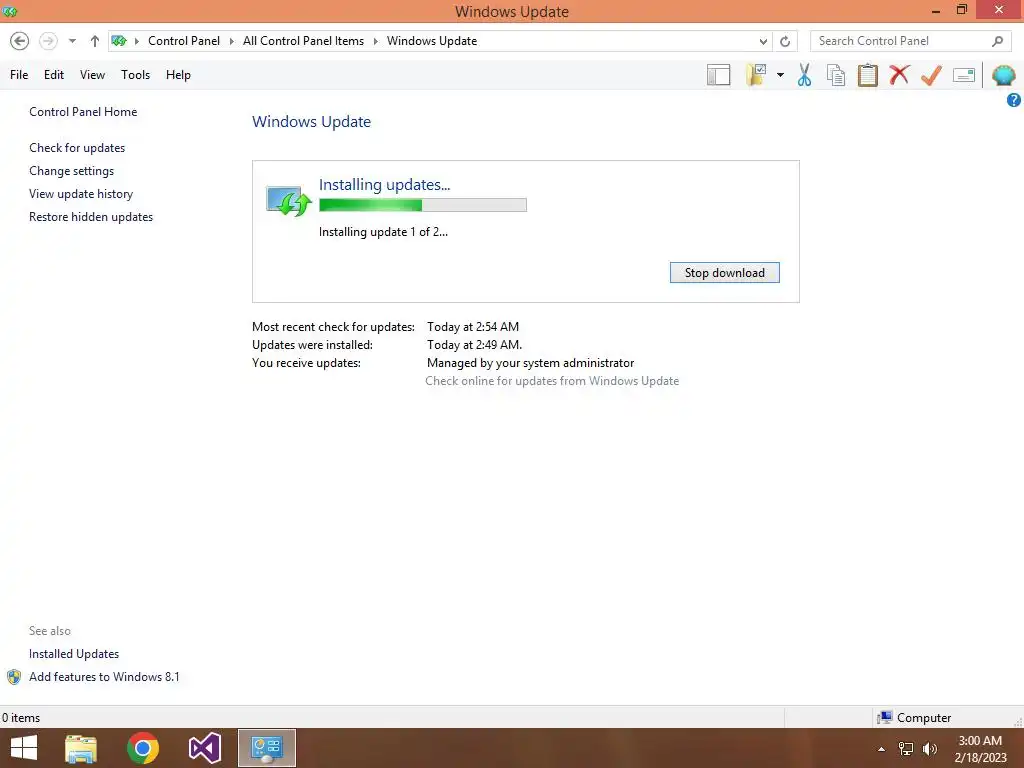Viewport: 1024px width, 768px height.
Task: Open the folder options dropdown arrow
Action: tap(780, 75)
